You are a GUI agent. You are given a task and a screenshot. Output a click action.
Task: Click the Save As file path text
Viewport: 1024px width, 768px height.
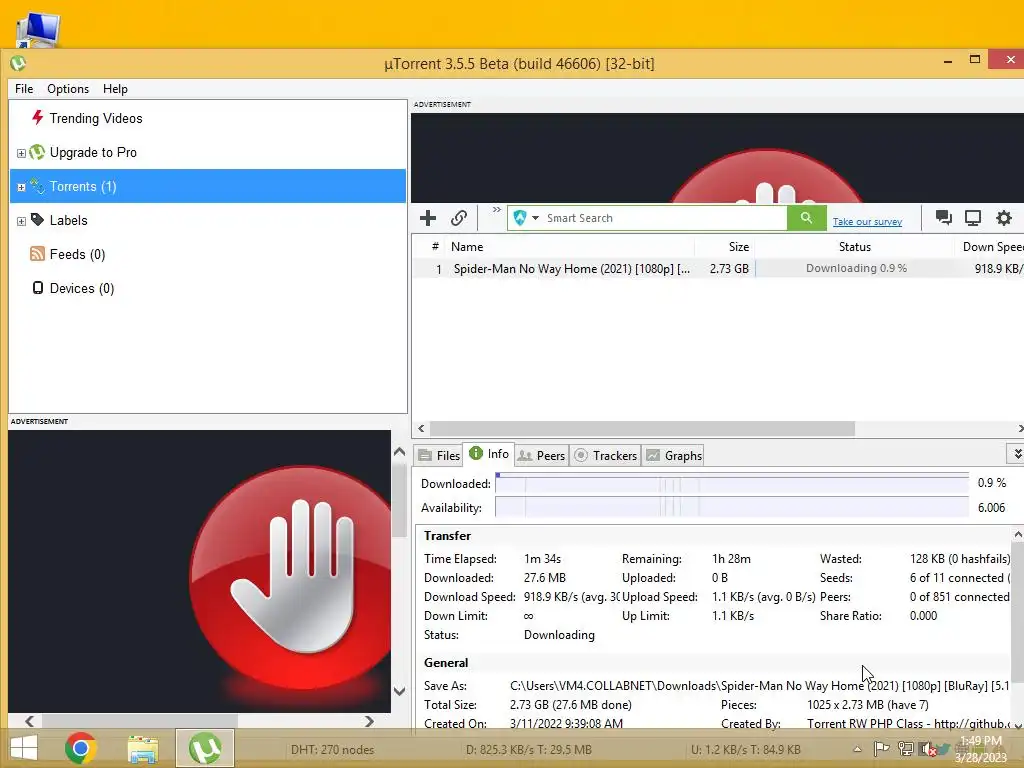click(x=760, y=686)
